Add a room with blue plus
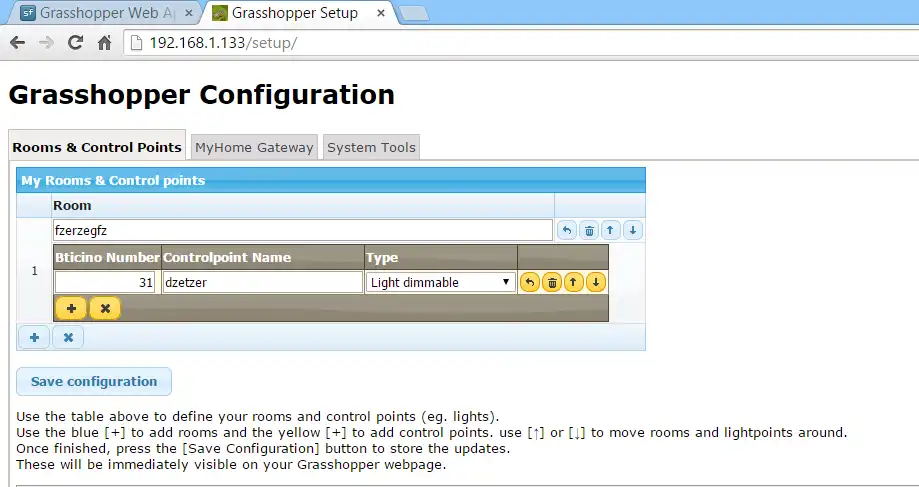Viewport: 919px width, 487px height. [34, 338]
